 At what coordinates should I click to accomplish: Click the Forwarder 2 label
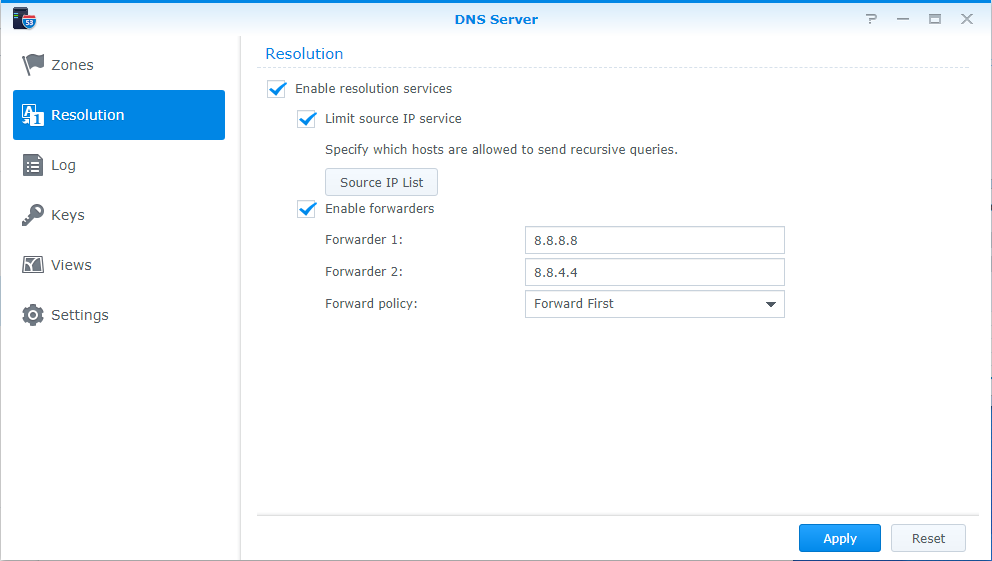pos(364,271)
